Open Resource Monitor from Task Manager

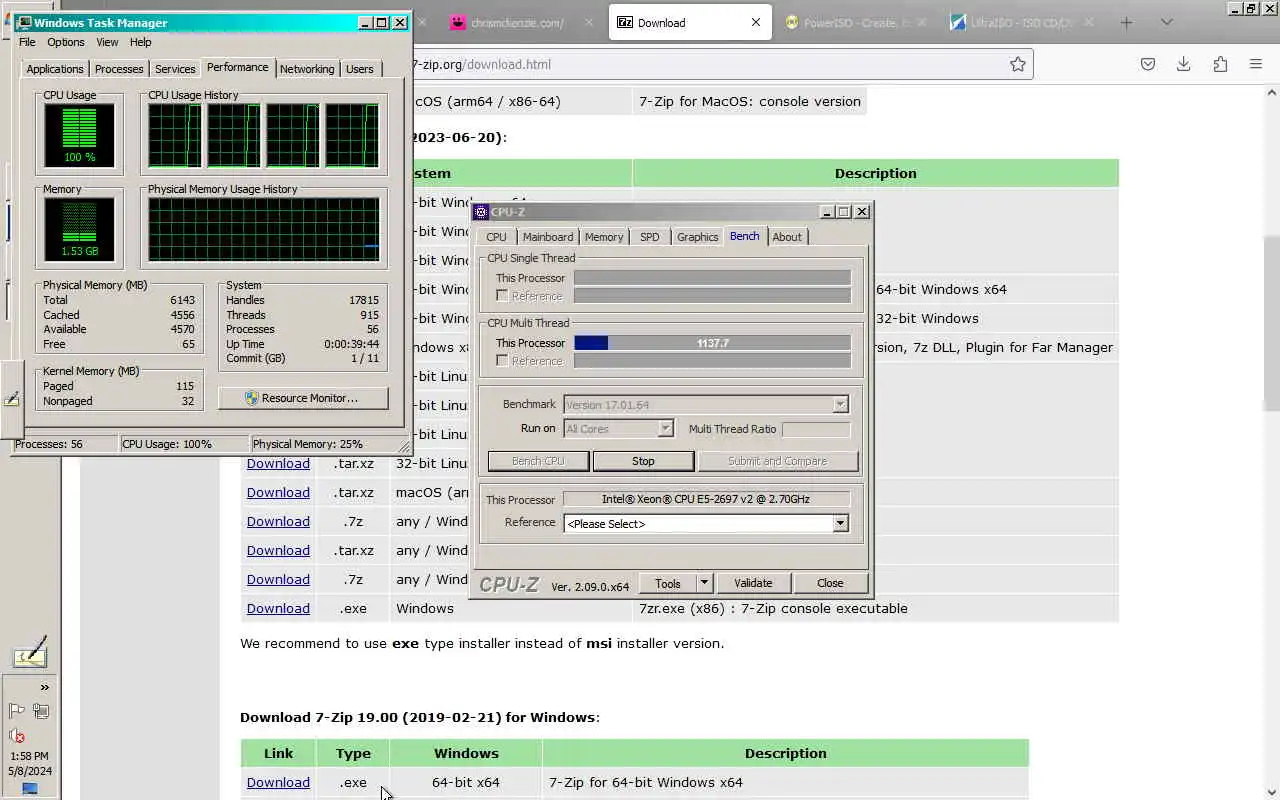point(303,398)
